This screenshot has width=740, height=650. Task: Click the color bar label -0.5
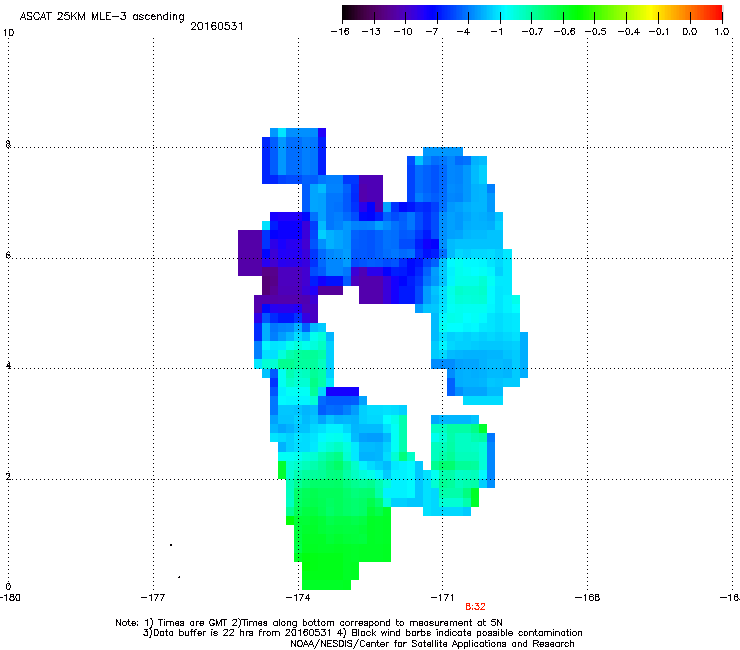pos(596,32)
